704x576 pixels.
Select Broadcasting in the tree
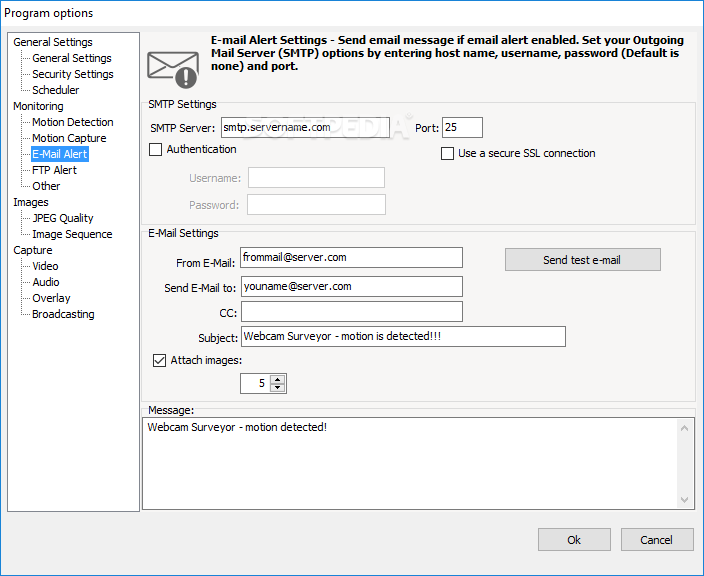pos(63,314)
